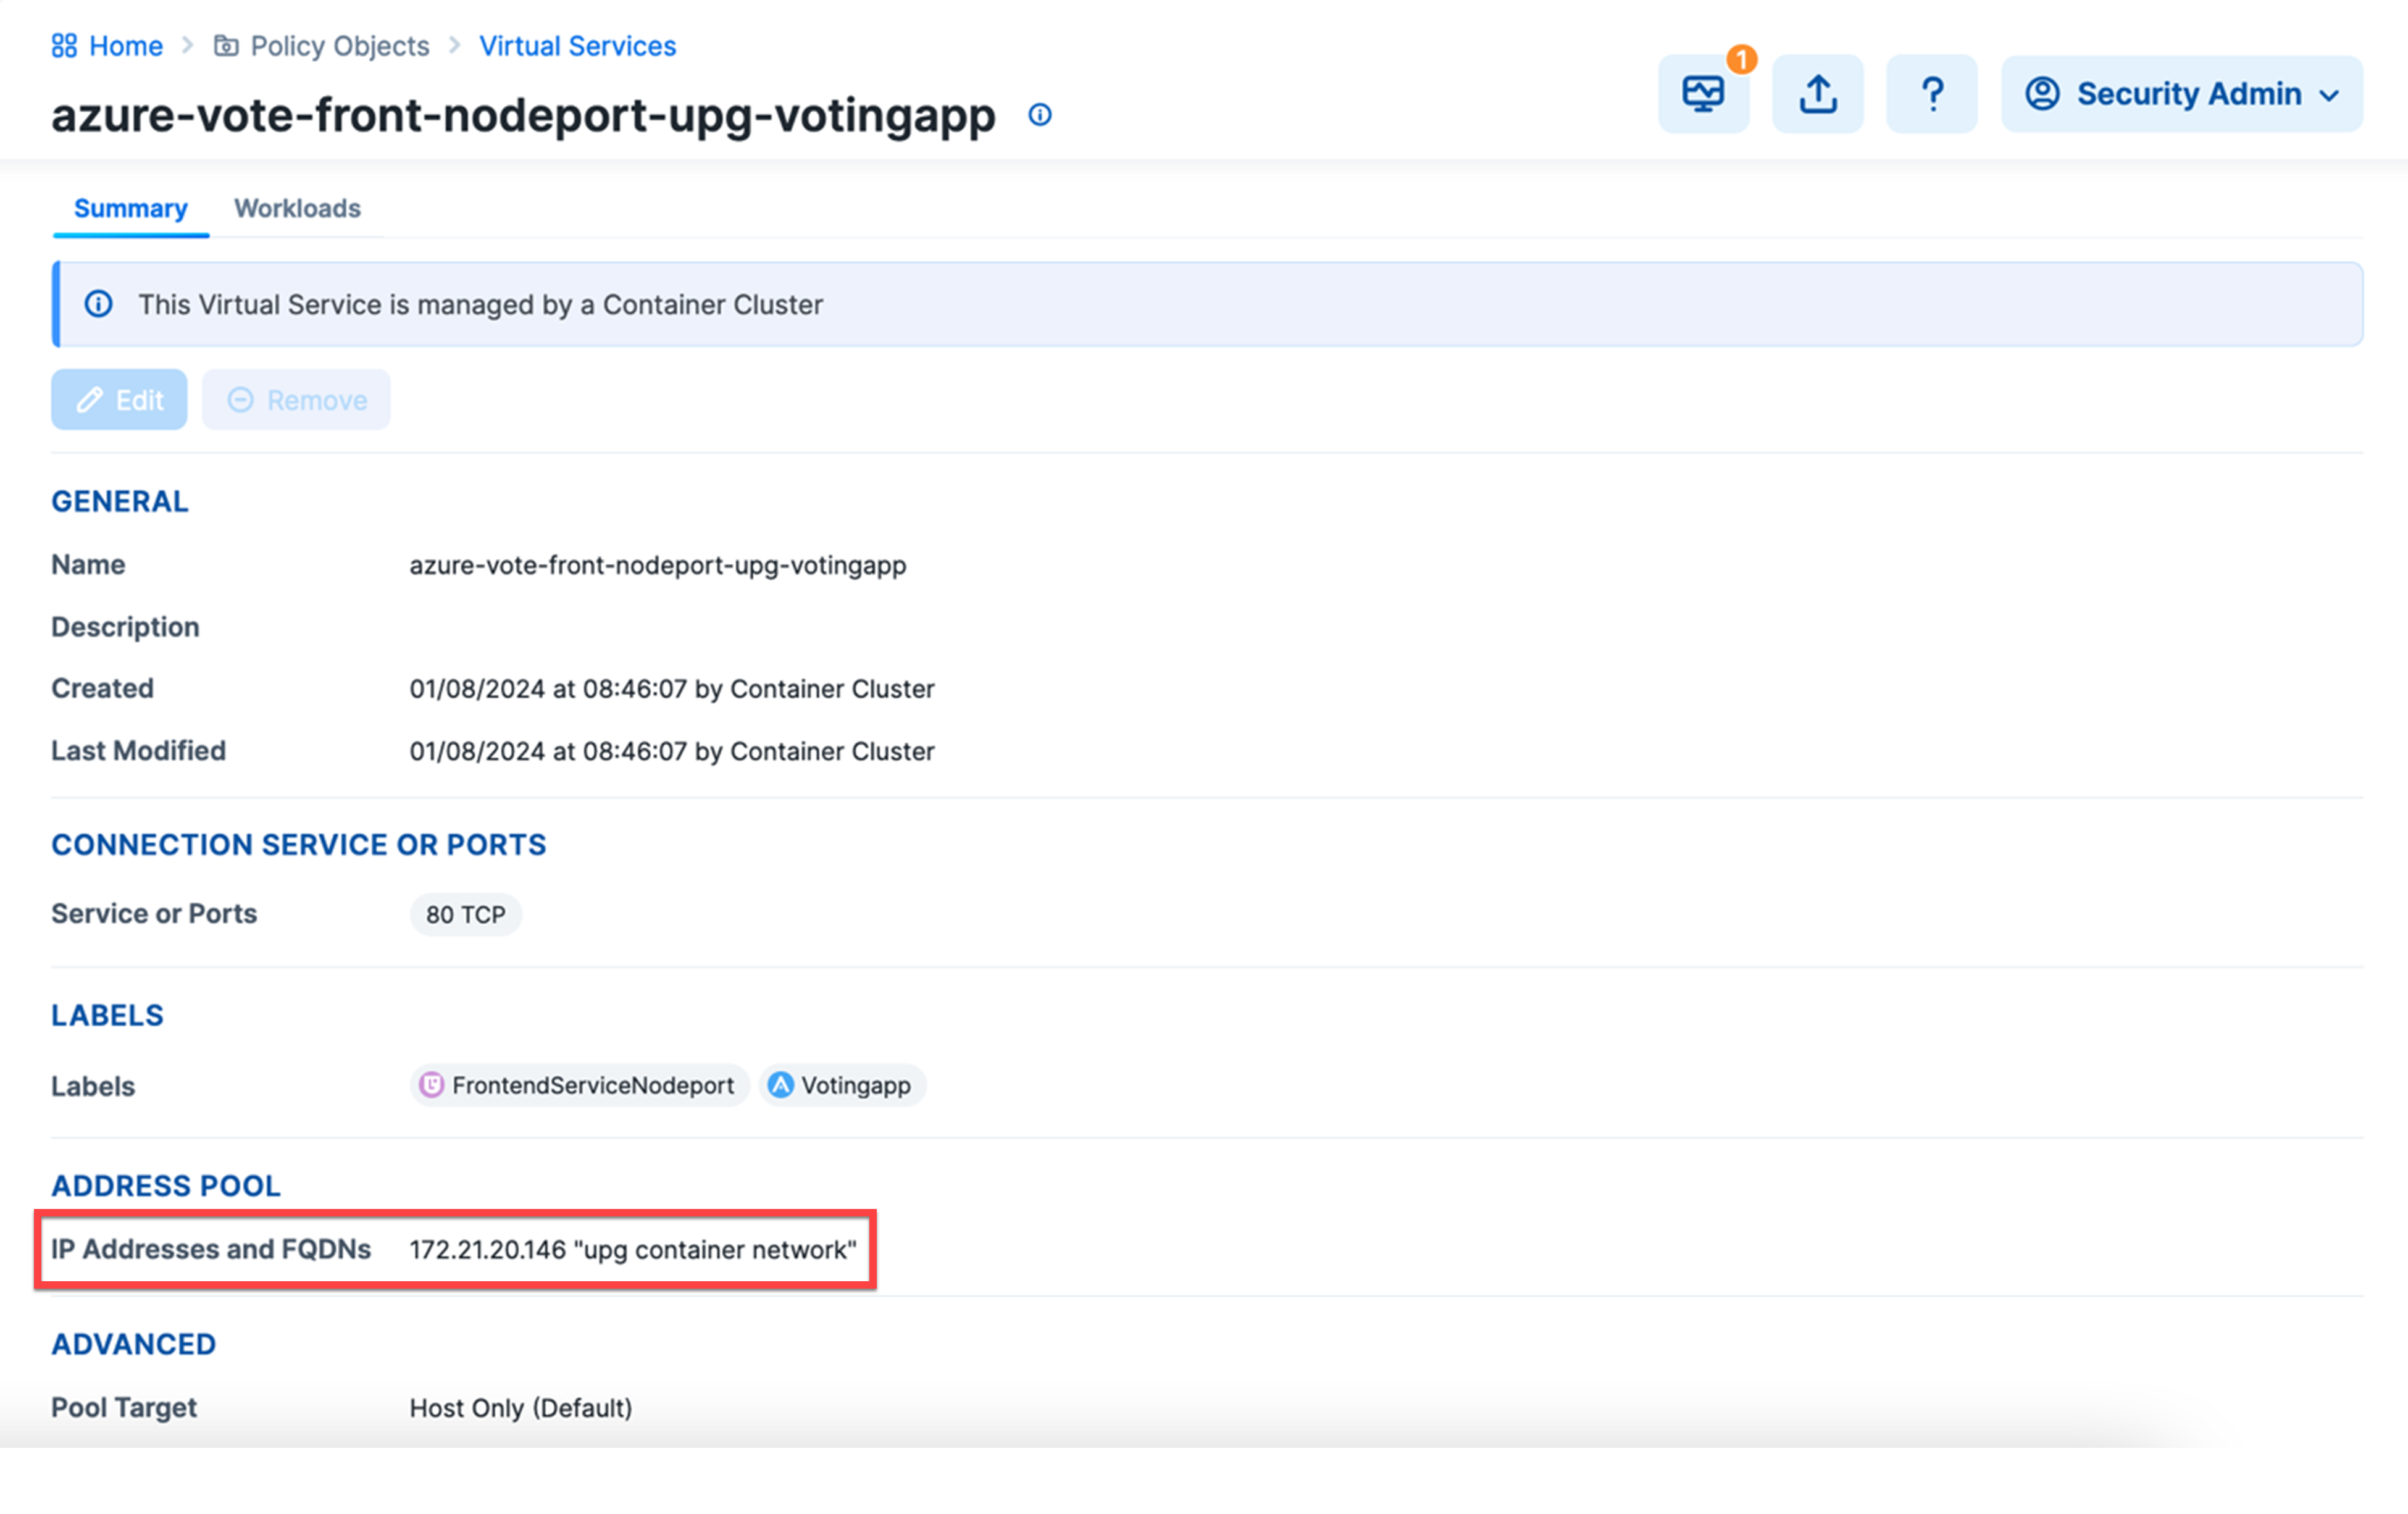Screen dimensions: 2408x1514
Task: Click the info icon next to the page title
Action: coord(1040,115)
